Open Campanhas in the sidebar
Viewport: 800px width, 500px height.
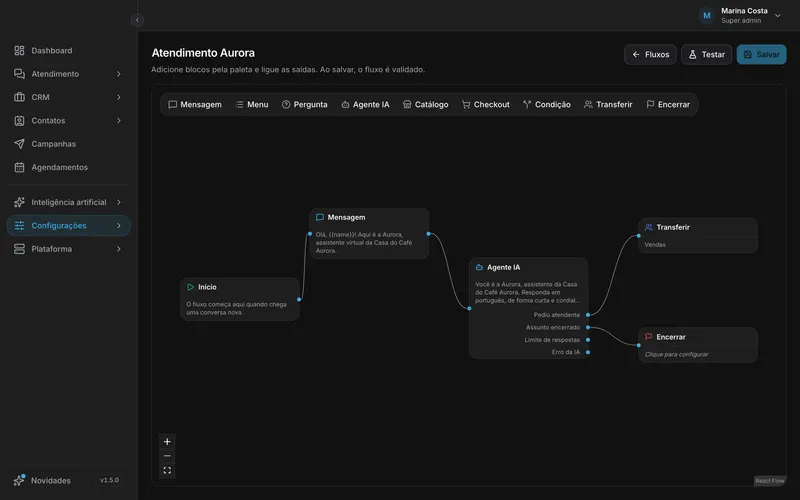click(x=68, y=144)
